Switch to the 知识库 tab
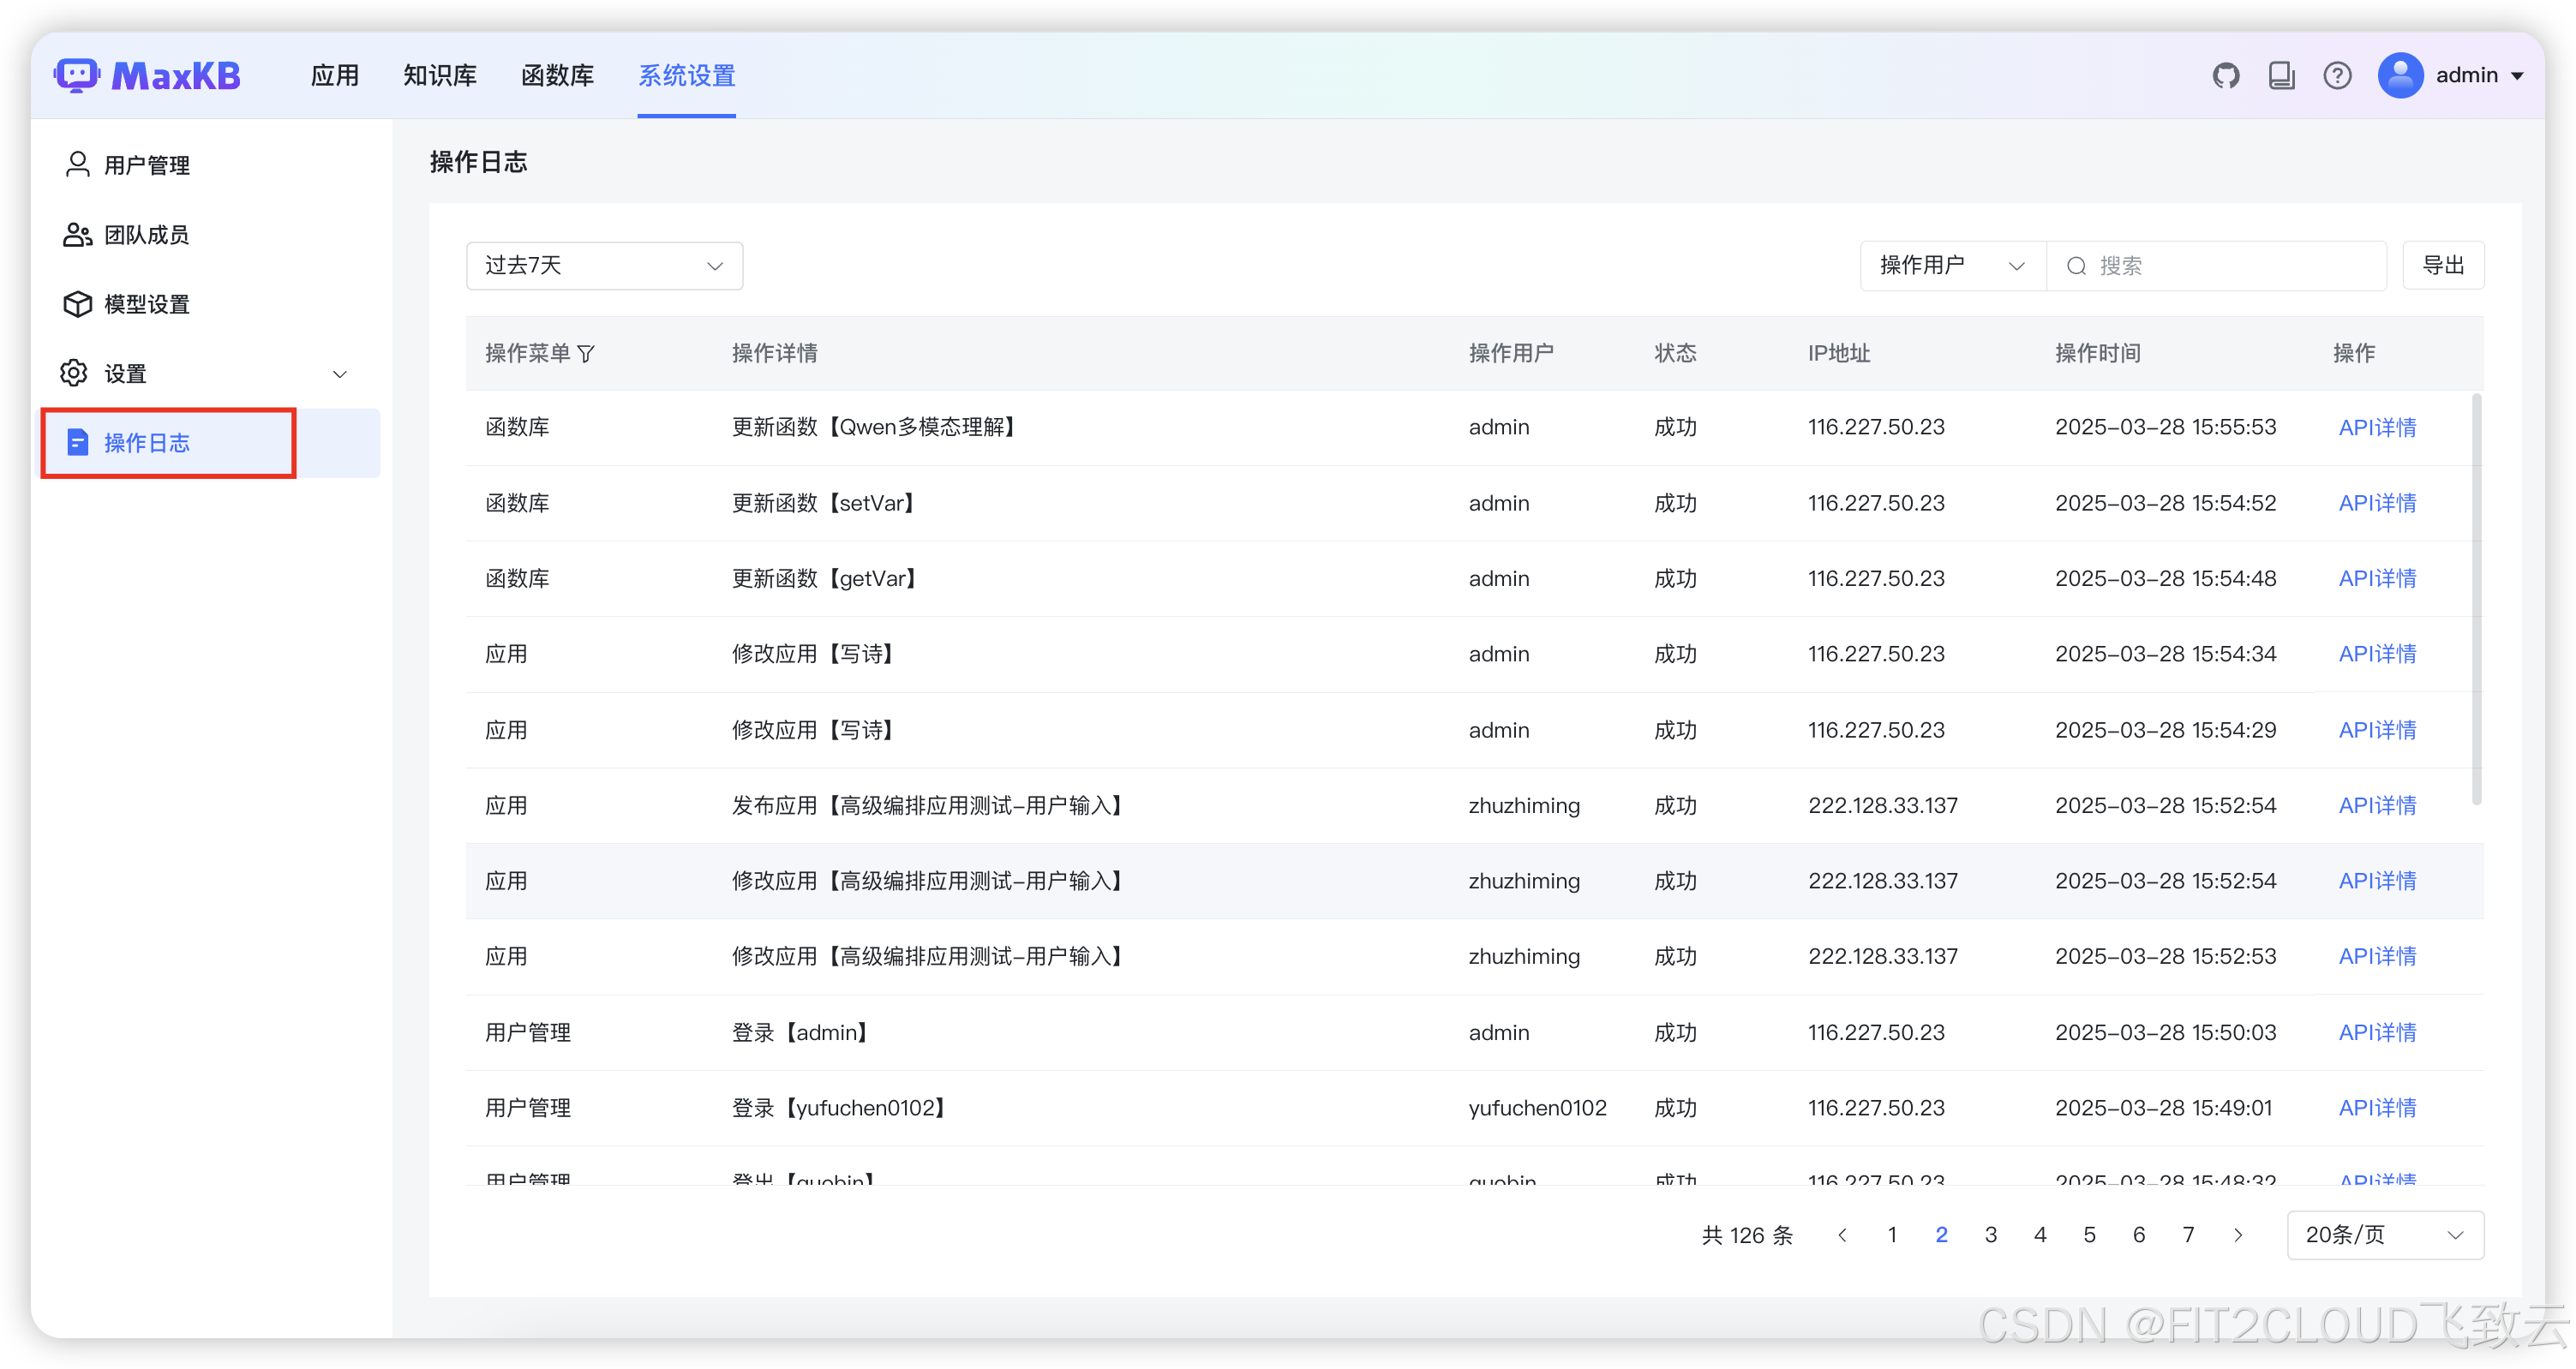The height and width of the screenshot is (1369, 2576). click(x=440, y=75)
